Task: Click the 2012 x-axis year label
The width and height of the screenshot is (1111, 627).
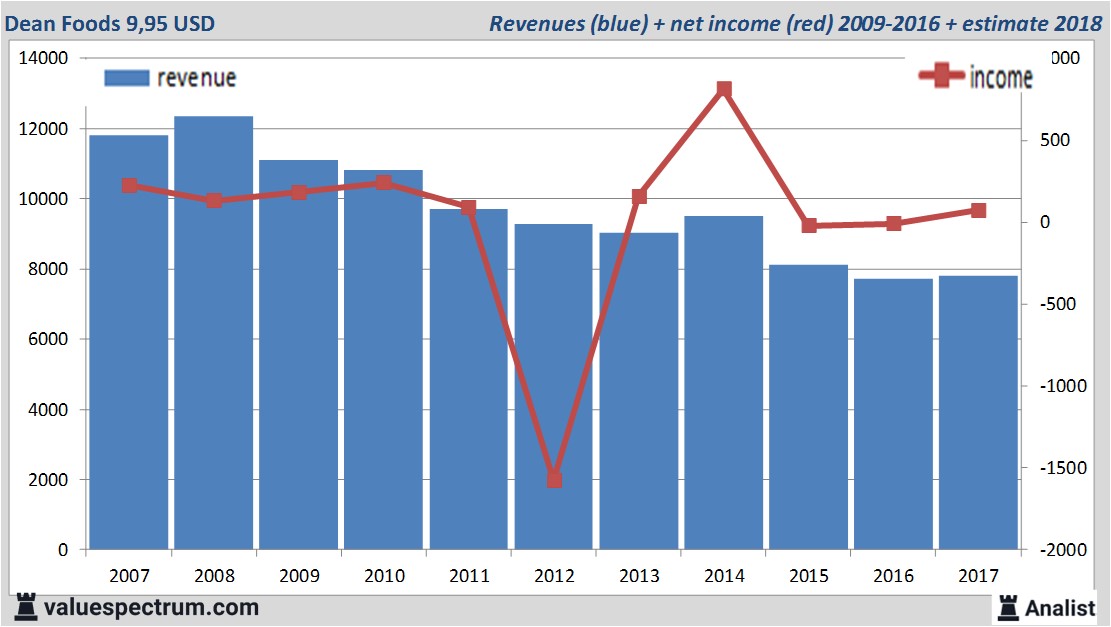Action: point(555,576)
